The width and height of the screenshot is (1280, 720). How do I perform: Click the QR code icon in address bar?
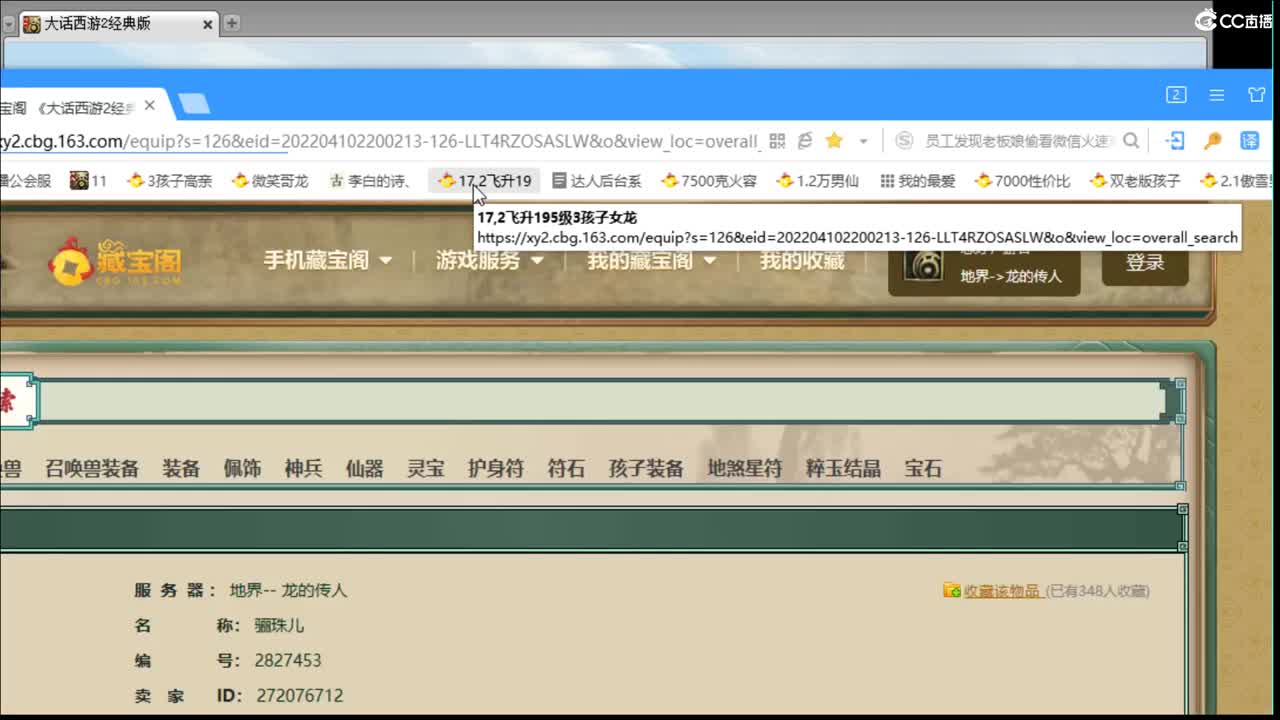777,141
